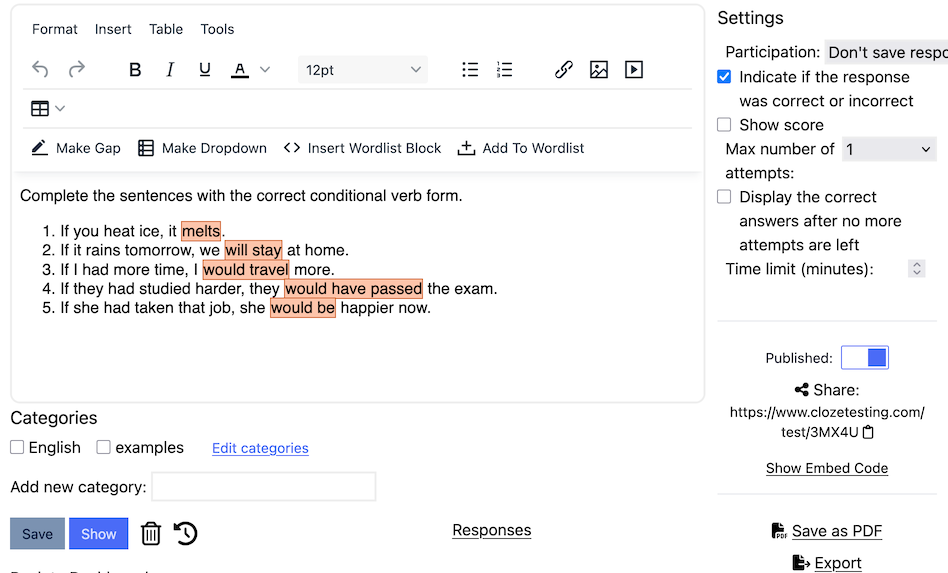Apply italic formatting
Screen dimensions: 948x573
point(170,70)
